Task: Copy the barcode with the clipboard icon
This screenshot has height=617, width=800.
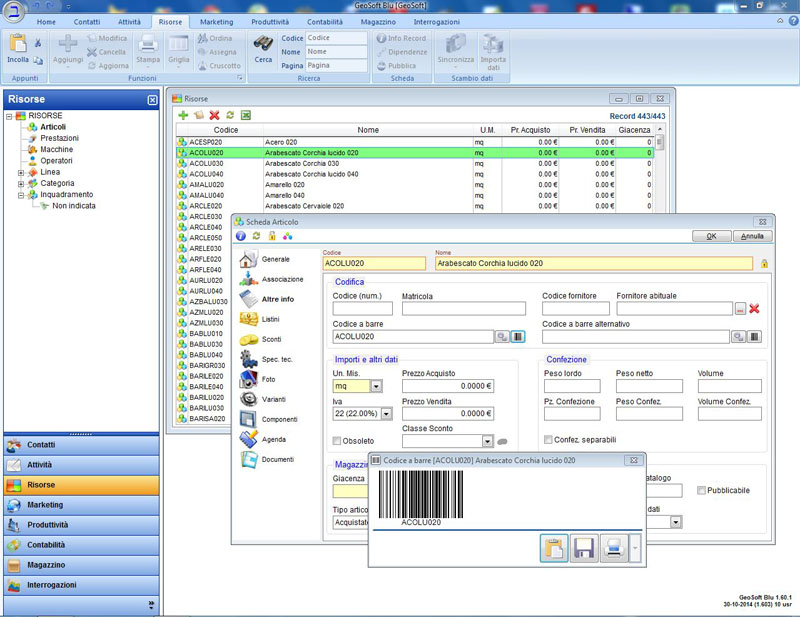Action: point(554,547)
